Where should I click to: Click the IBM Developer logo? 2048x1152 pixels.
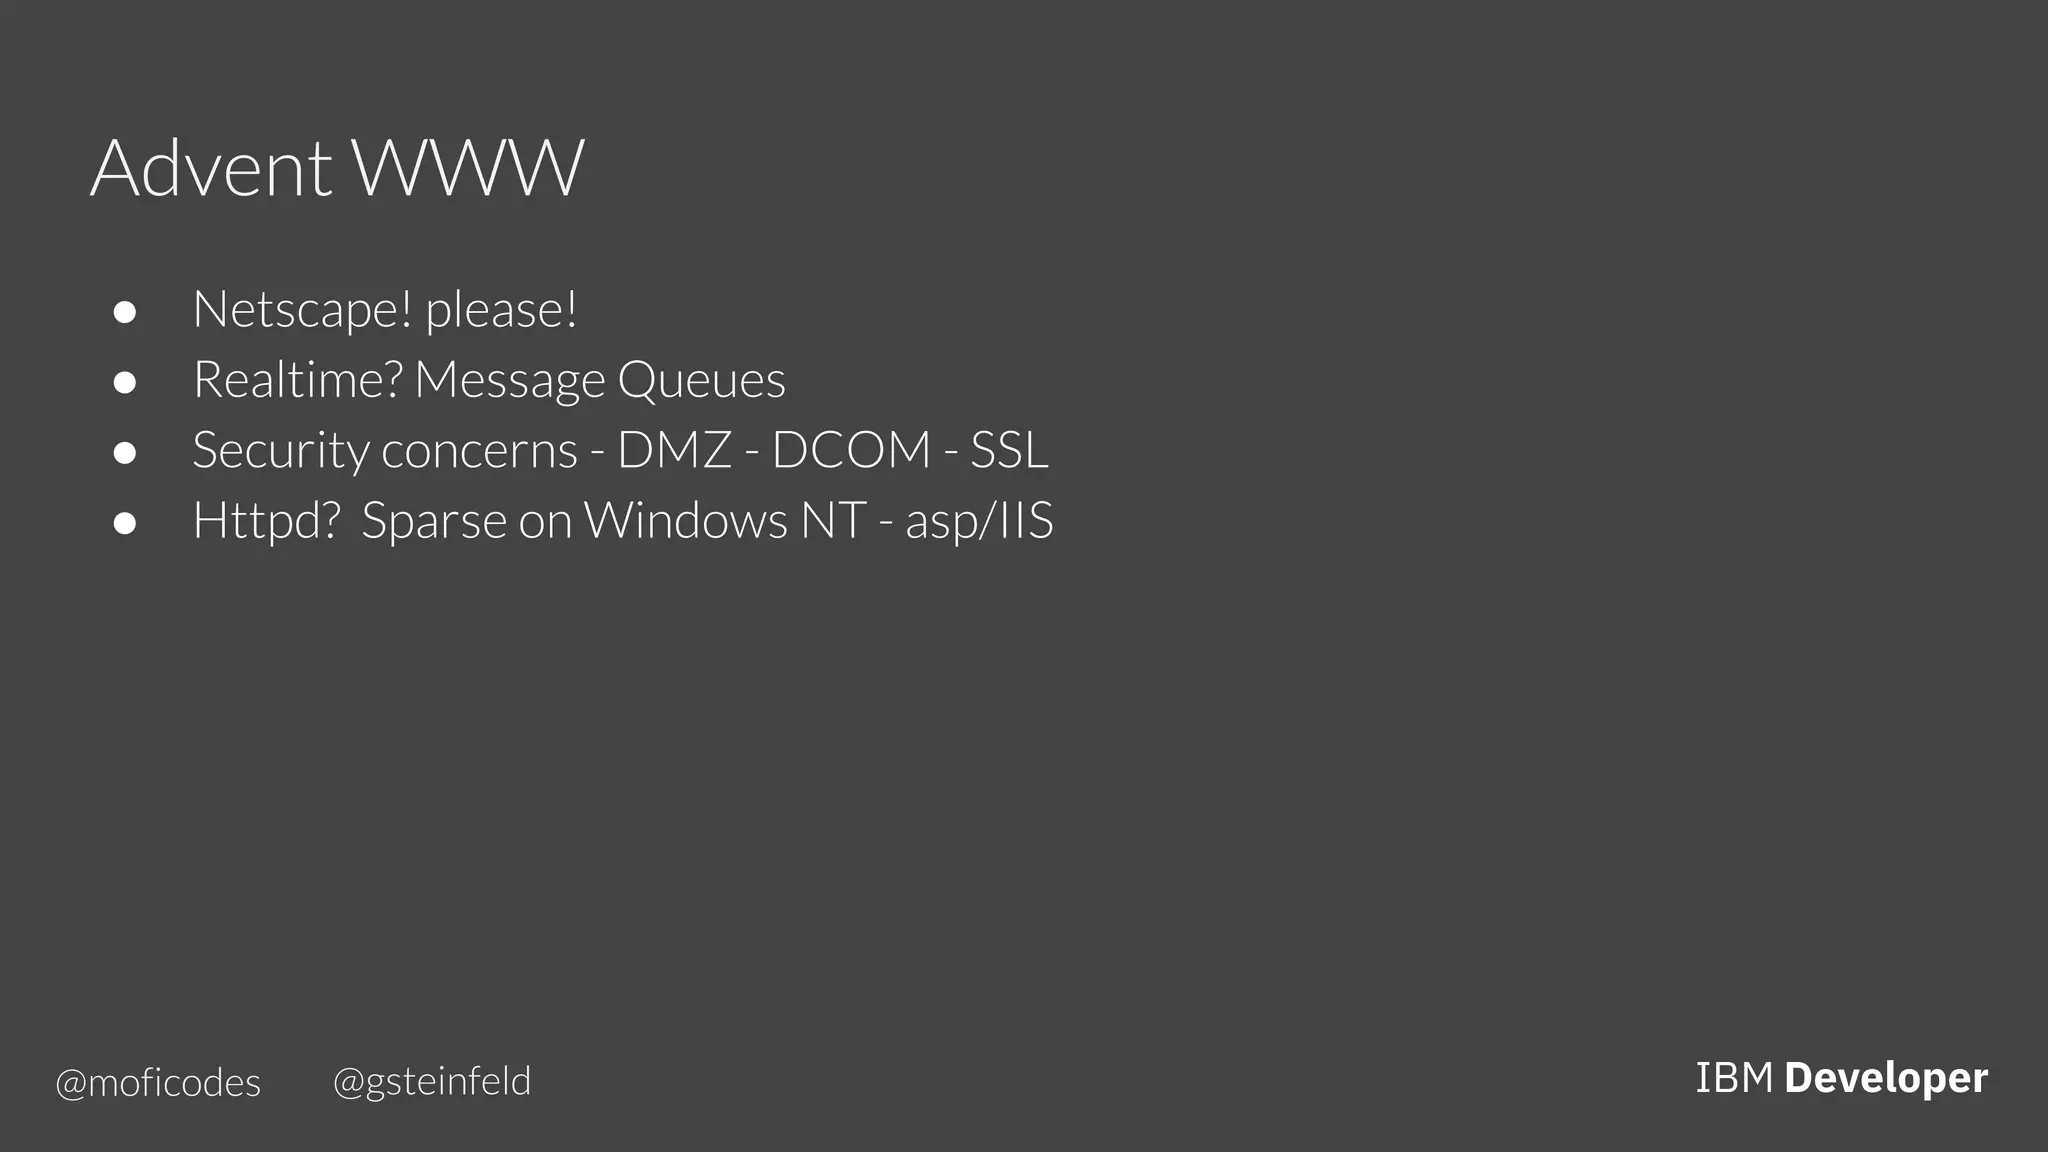1841,1078
